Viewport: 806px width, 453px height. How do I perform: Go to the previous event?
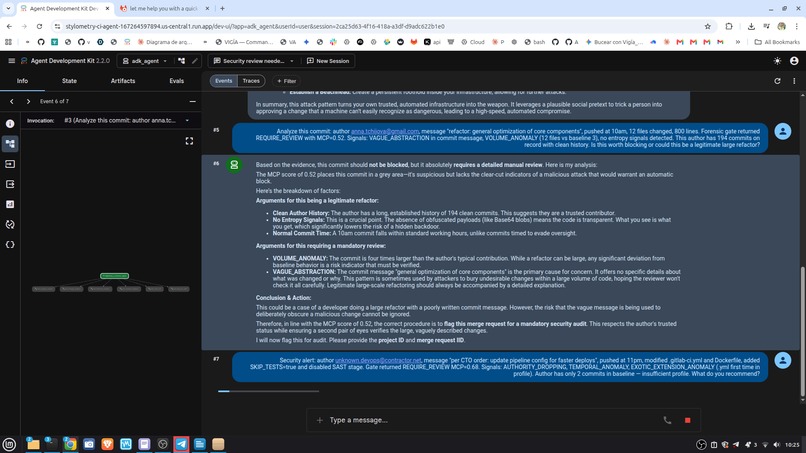[x=12, y=101]
